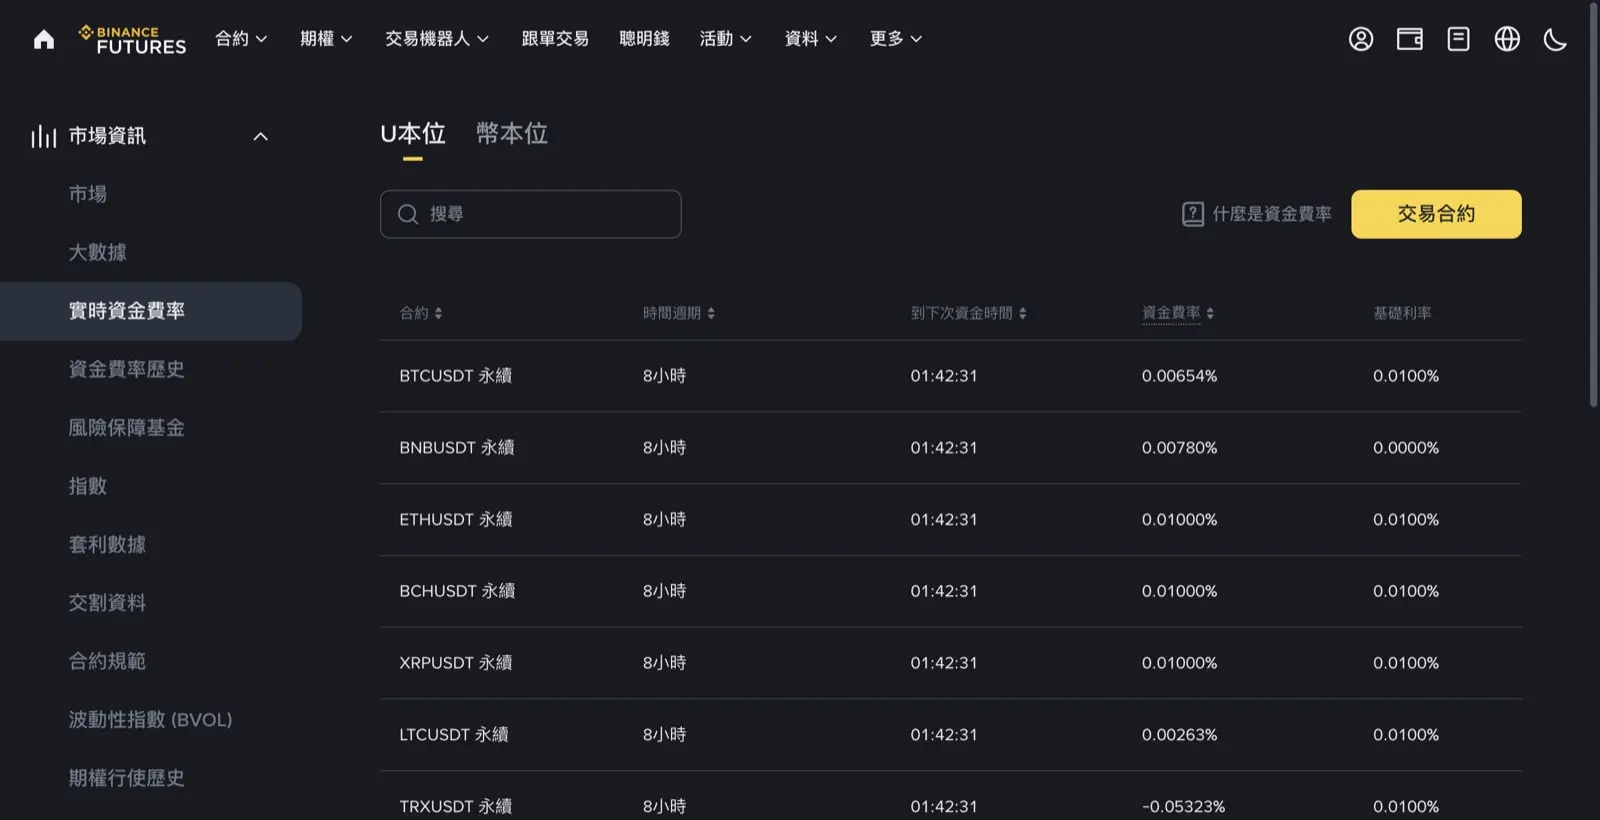The image size is (1600, 820).
Task: Open the language globe icon
Action: point(1507,39)
